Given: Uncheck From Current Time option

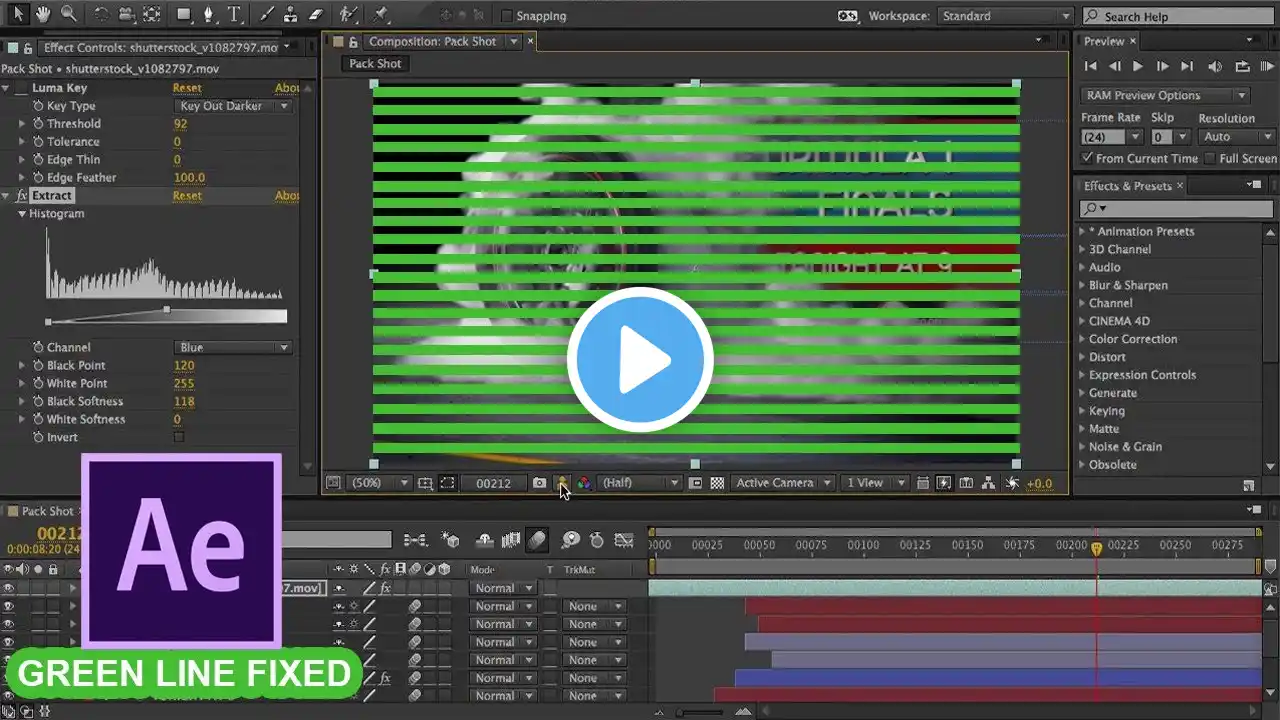Looking at the screenshot, I should click(x=1088, y=158).
